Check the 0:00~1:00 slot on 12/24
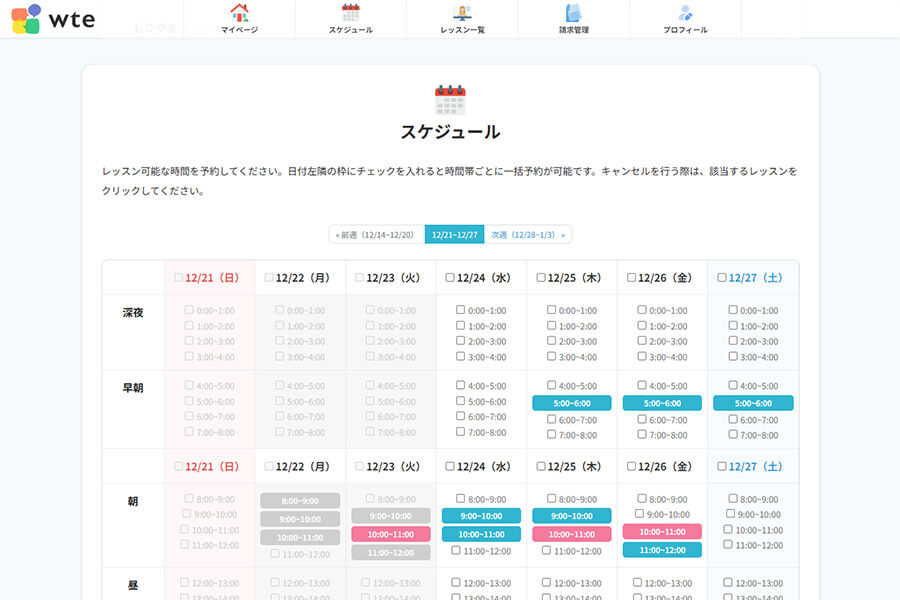This screenshot has height=600, width=900. [x=461, y=310]
